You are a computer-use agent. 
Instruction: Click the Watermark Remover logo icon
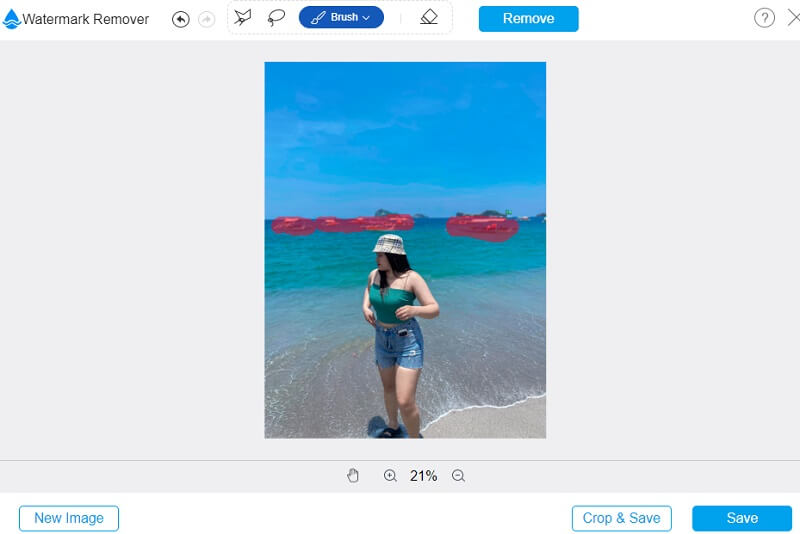(12, 19)
